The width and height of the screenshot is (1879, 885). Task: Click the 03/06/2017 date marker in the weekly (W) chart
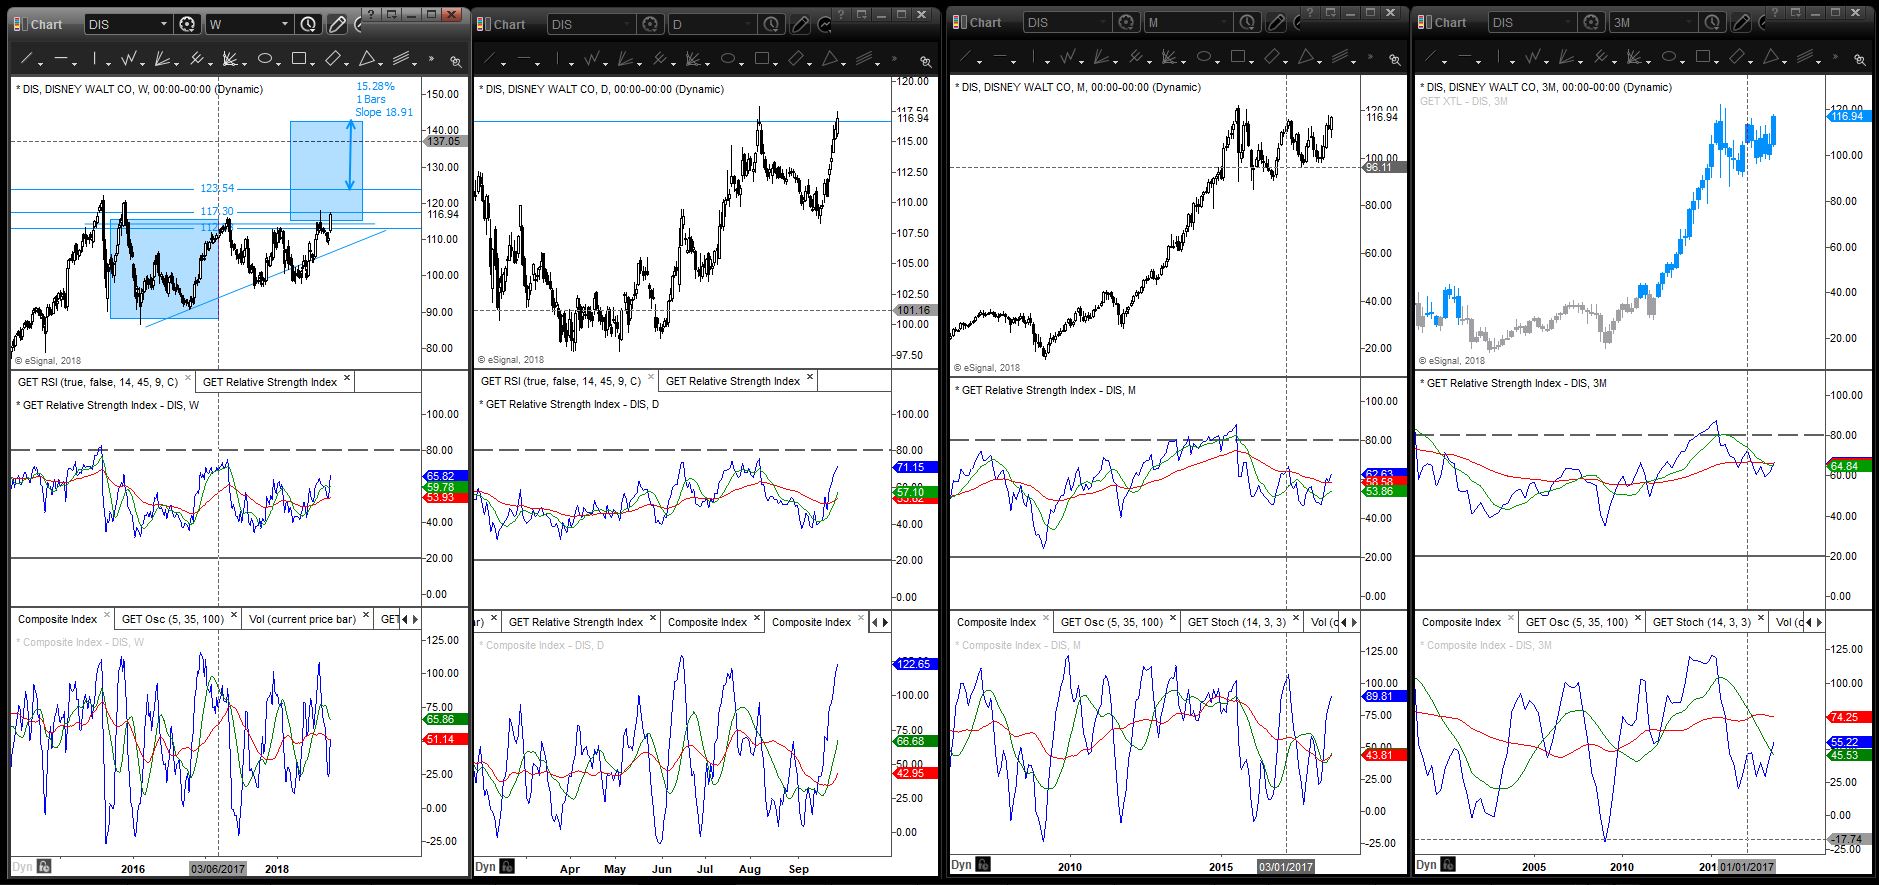(218, 869)
